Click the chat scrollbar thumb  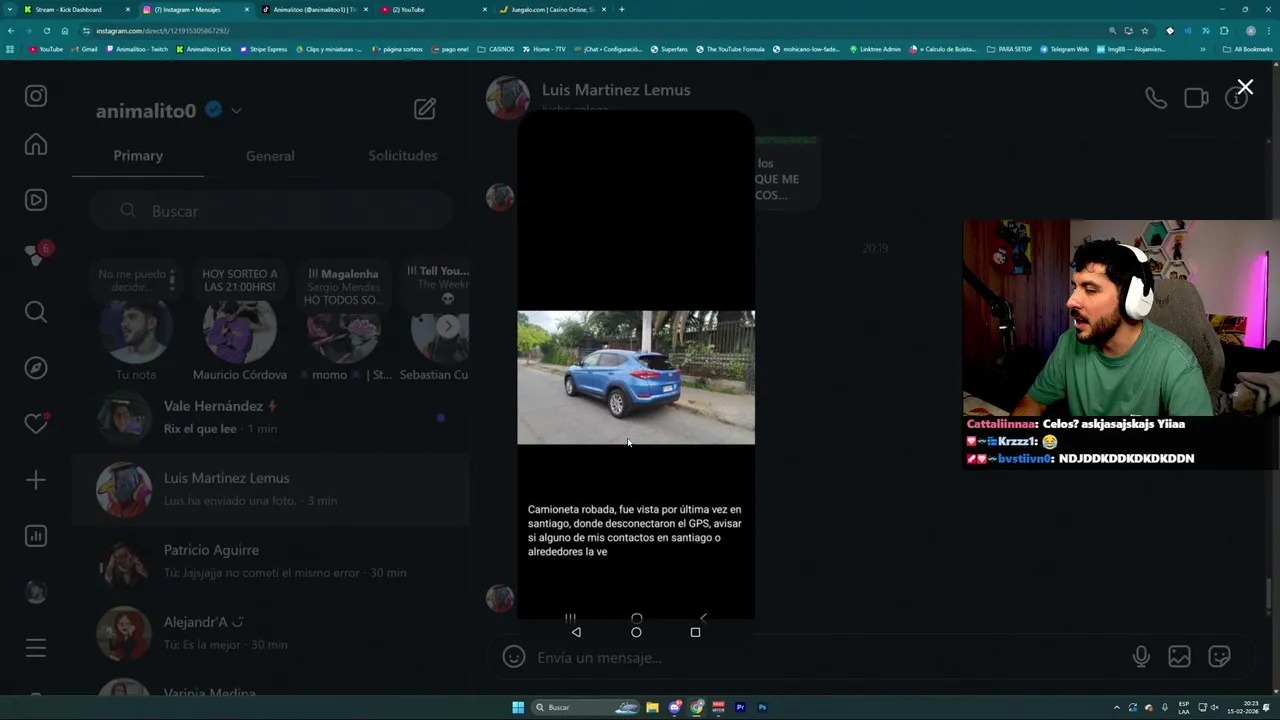1267,594
